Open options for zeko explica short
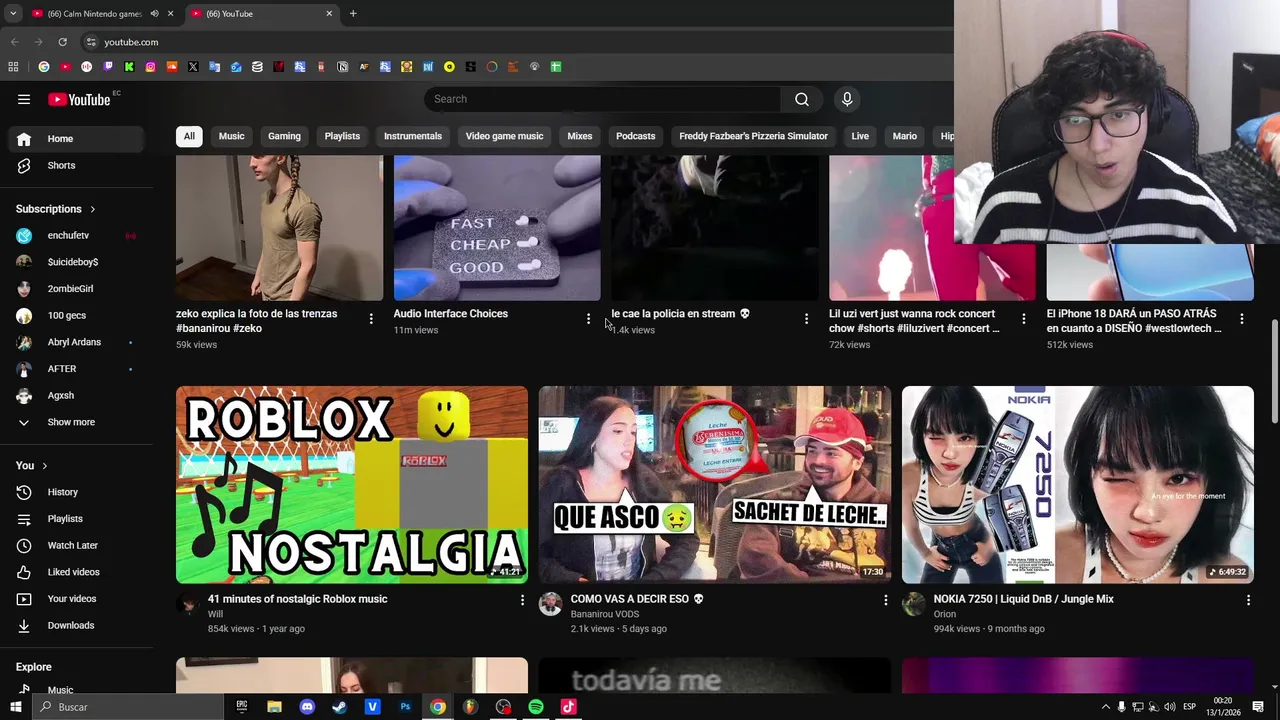 371,319
